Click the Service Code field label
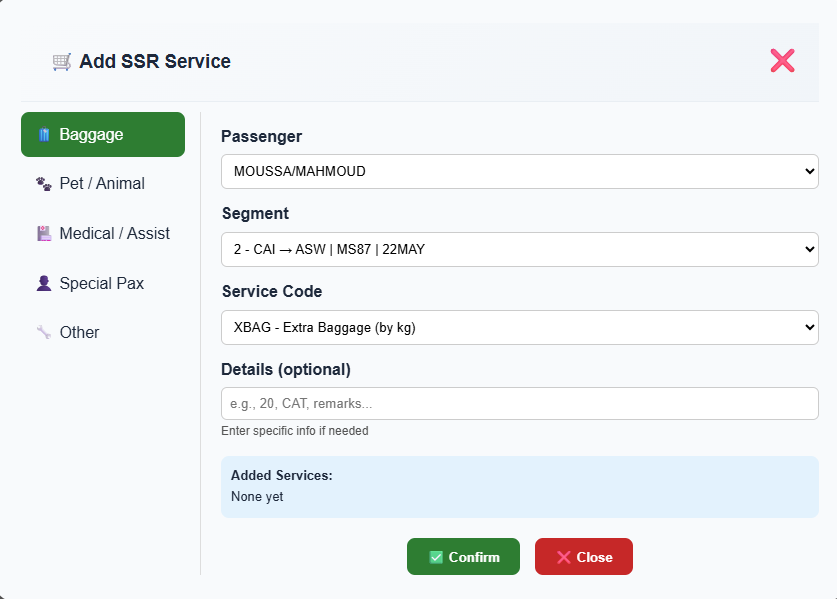The width and height of the screenshot is (837, 599). tap(272, 291)
